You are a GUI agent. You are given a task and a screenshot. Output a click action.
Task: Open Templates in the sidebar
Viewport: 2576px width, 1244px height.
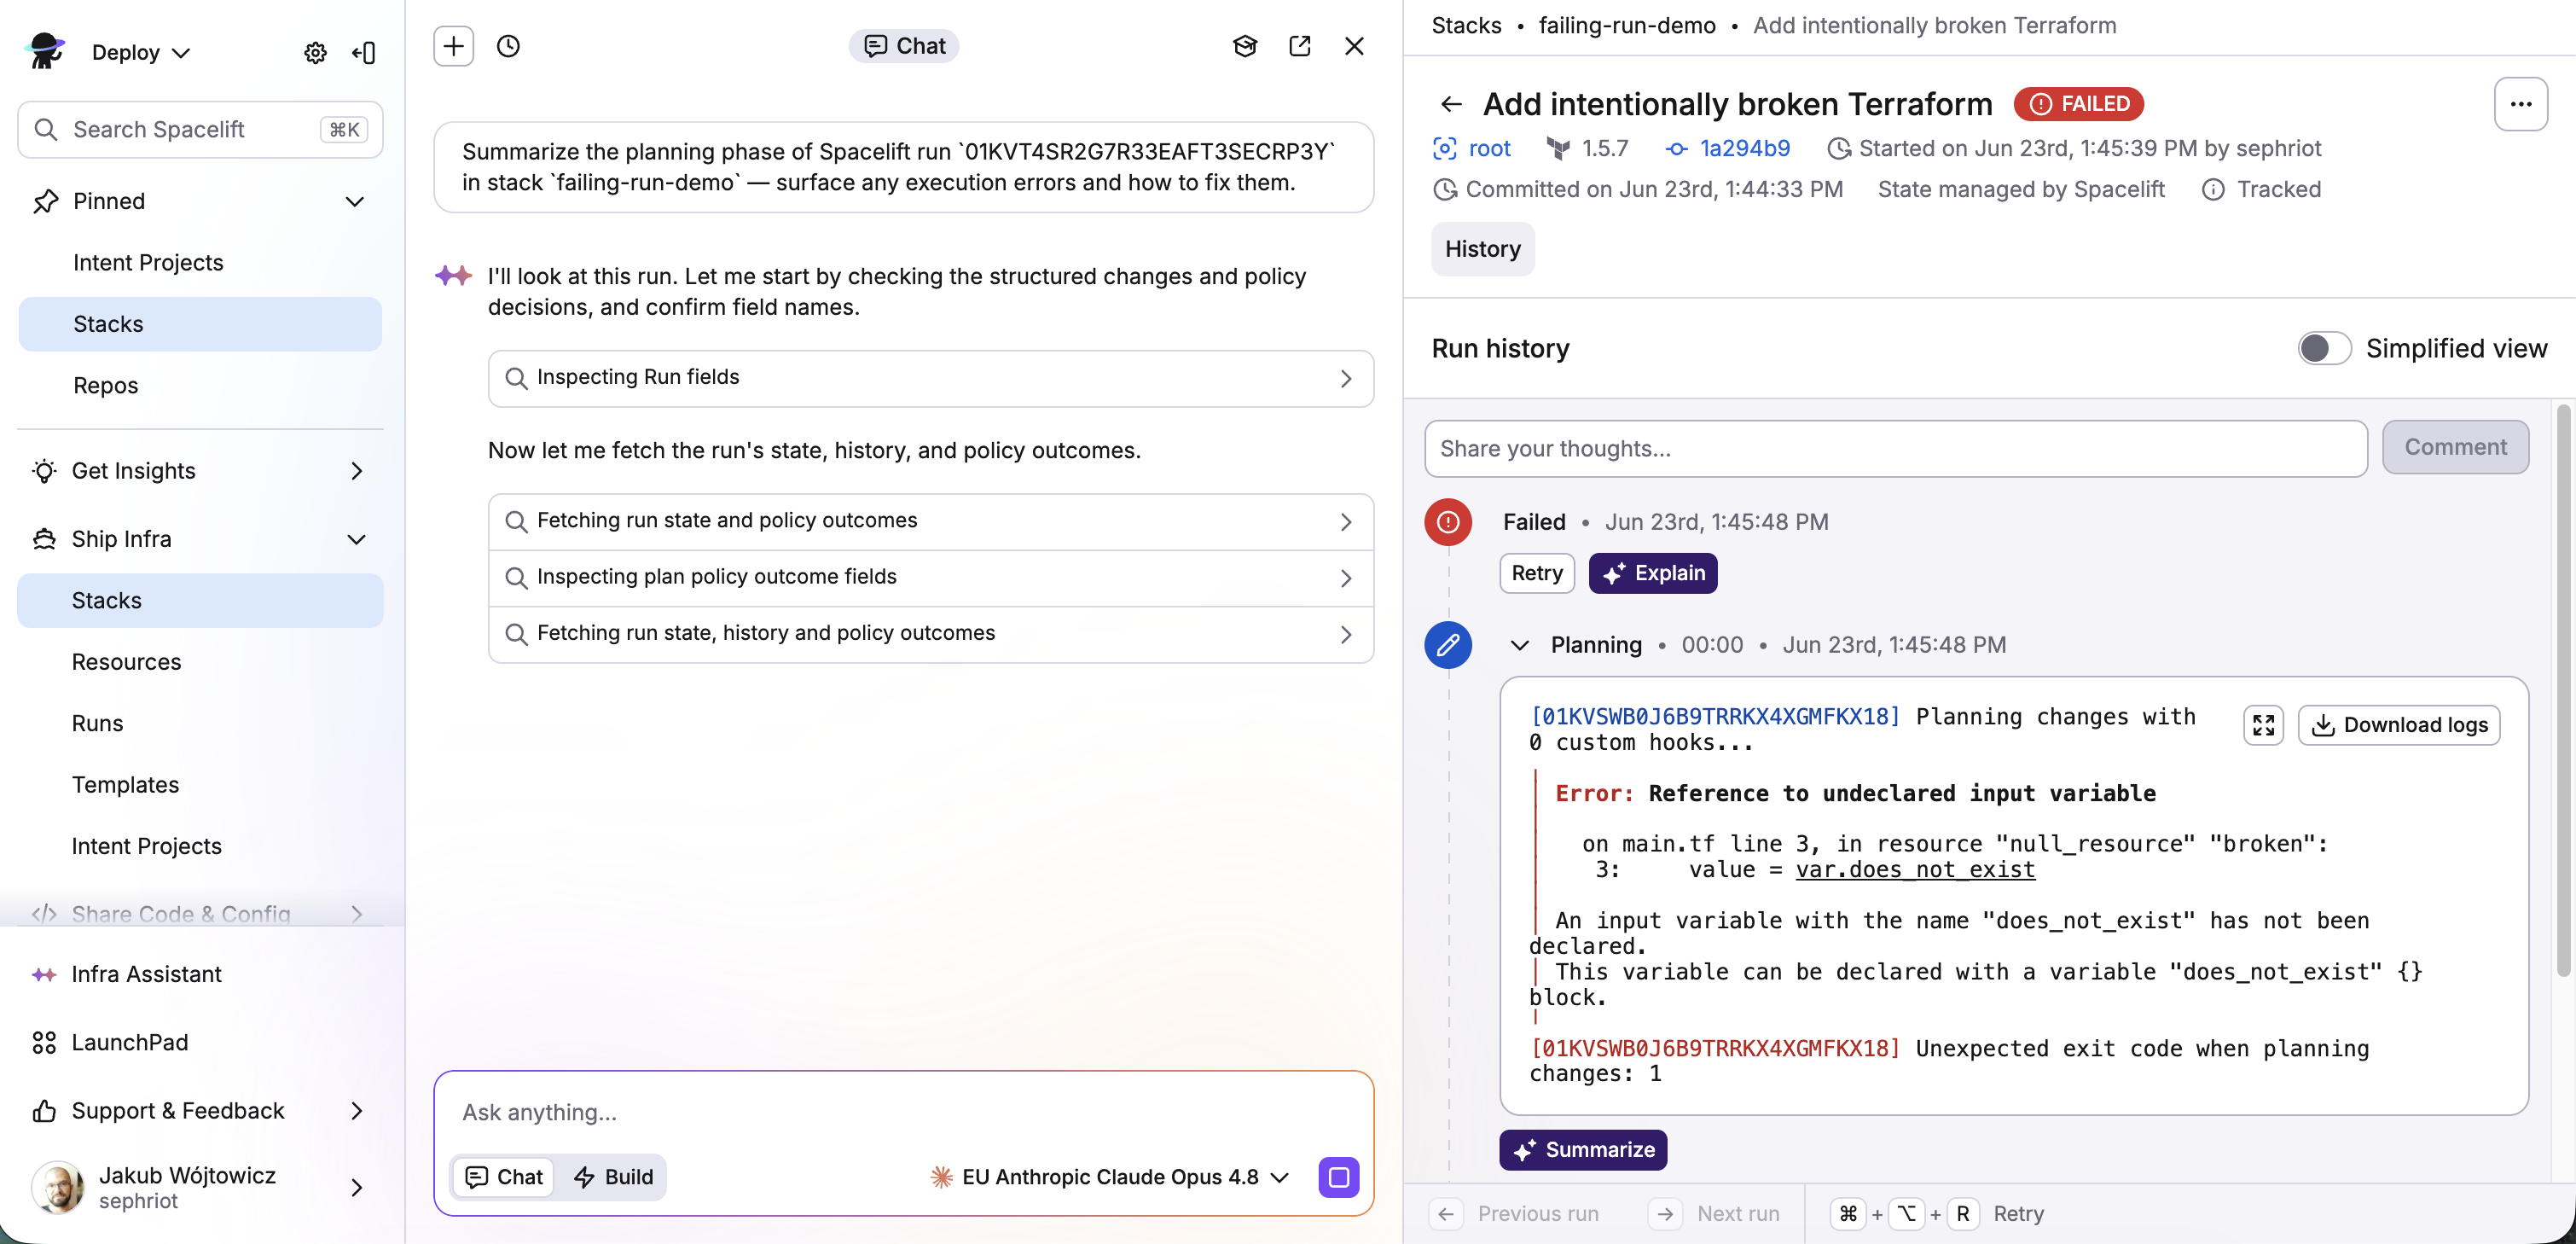125,785
